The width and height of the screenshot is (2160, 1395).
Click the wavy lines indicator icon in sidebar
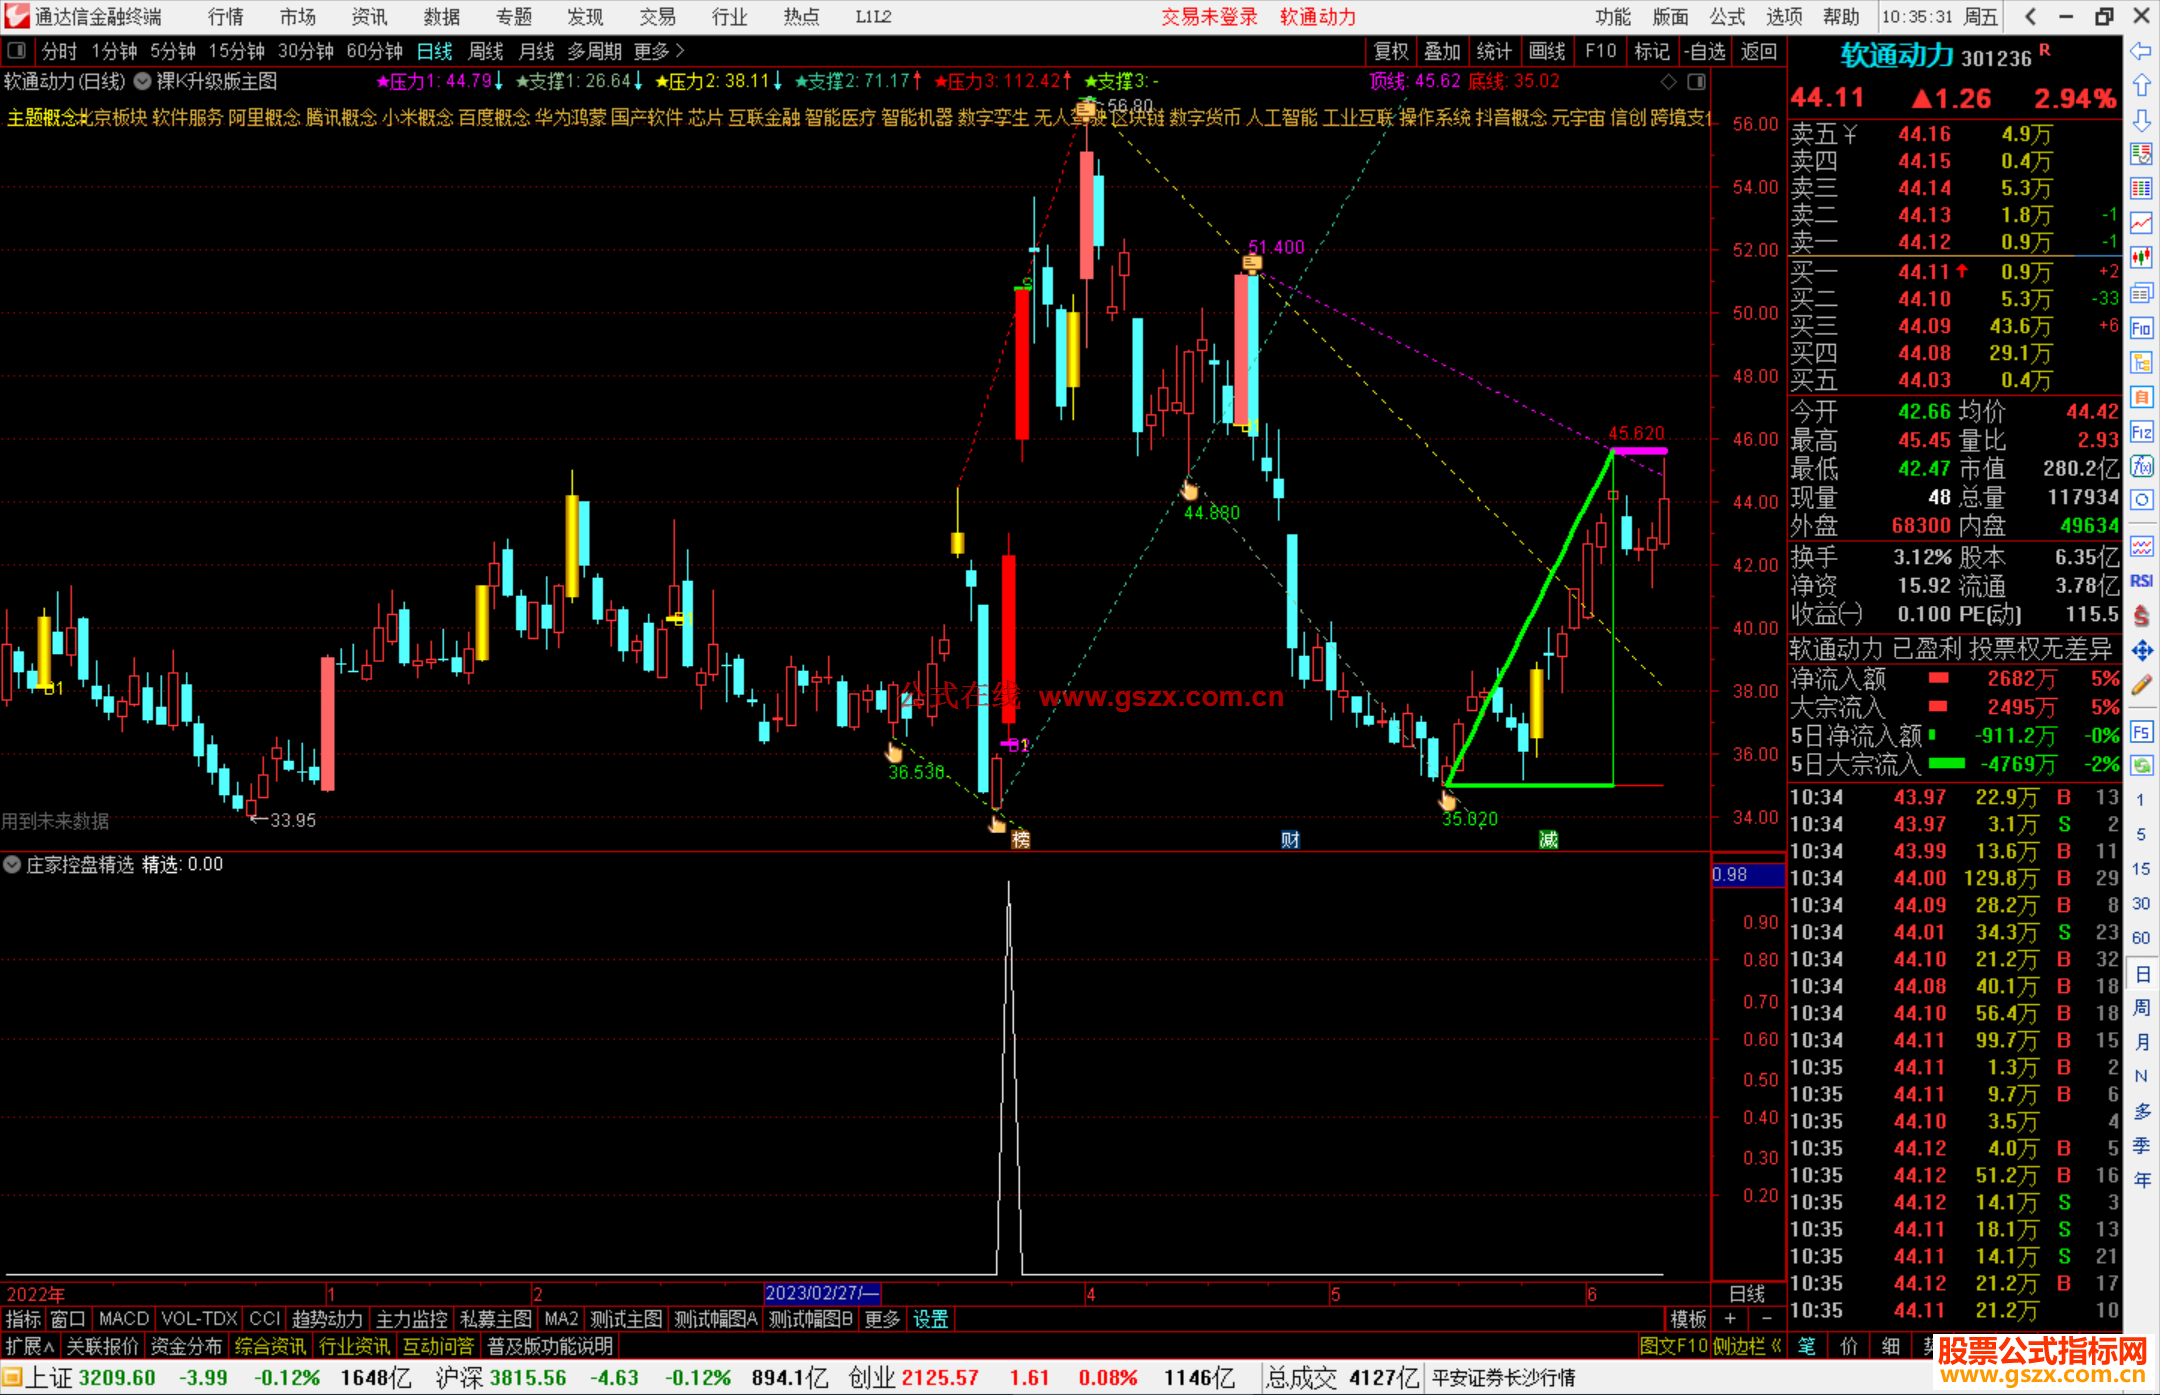pos(2141,546)
